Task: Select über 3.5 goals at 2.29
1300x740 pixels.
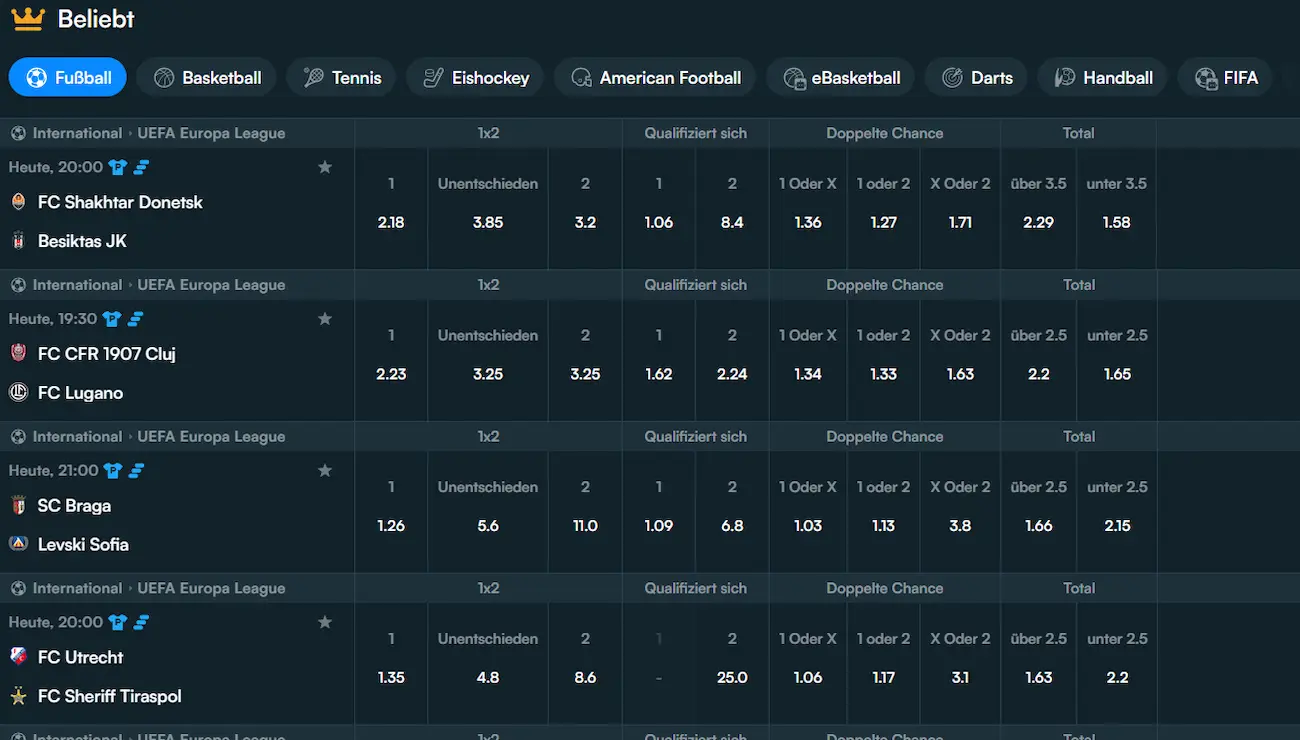Action: pos(1039,208)
